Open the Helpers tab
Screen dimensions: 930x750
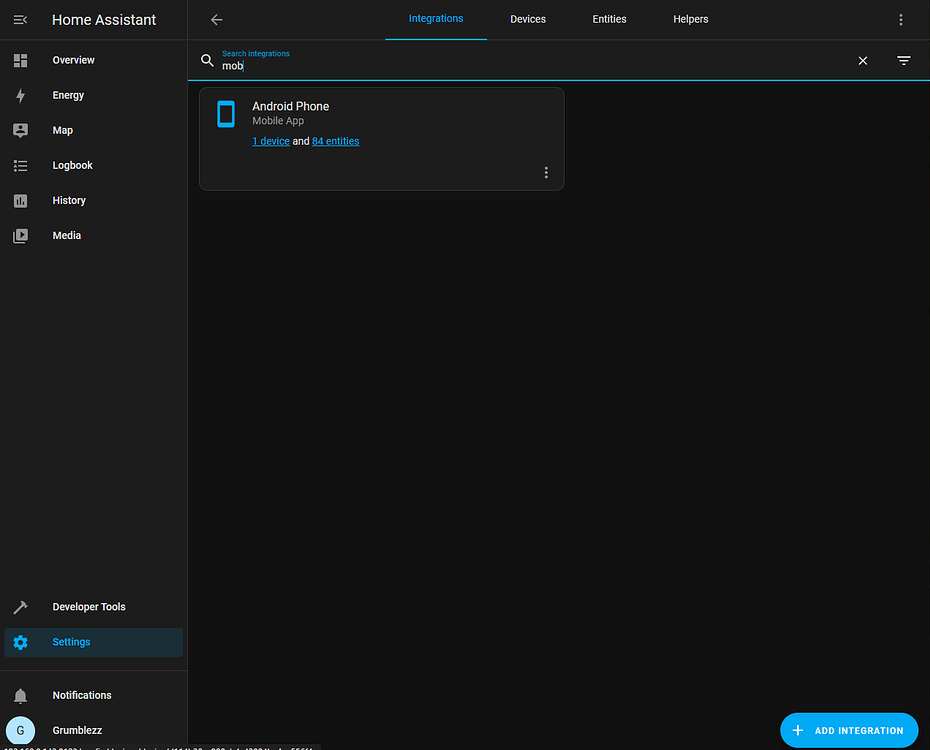pos(690,19)
